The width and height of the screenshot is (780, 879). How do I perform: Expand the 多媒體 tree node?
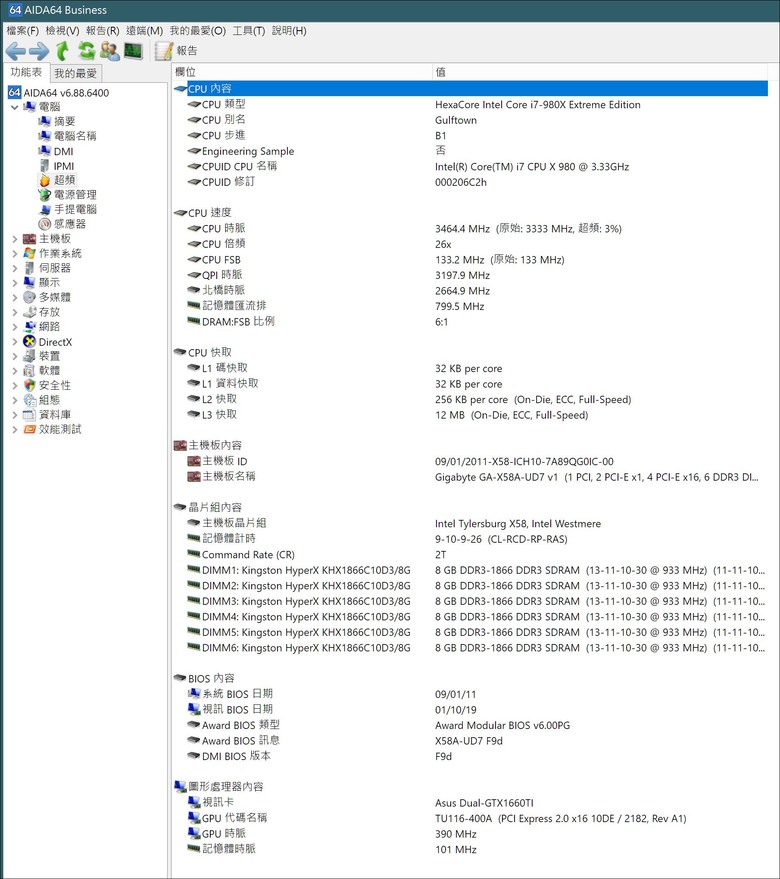point(15,297)
